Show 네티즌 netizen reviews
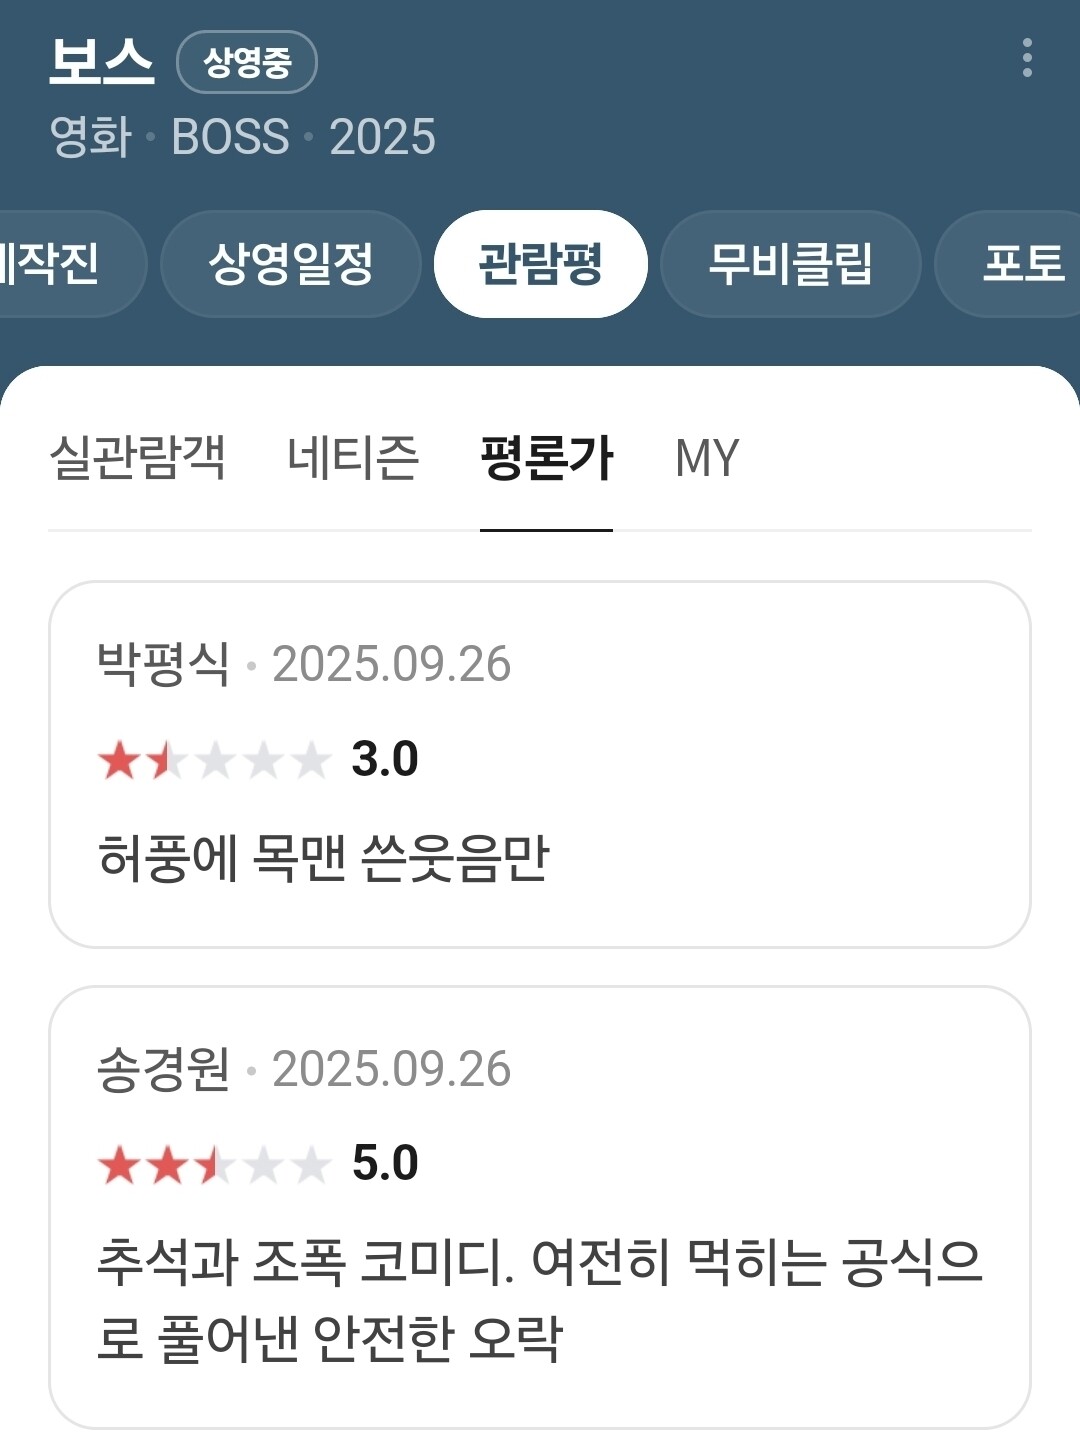1080x1456 pixels. click(x=352, y=458)
